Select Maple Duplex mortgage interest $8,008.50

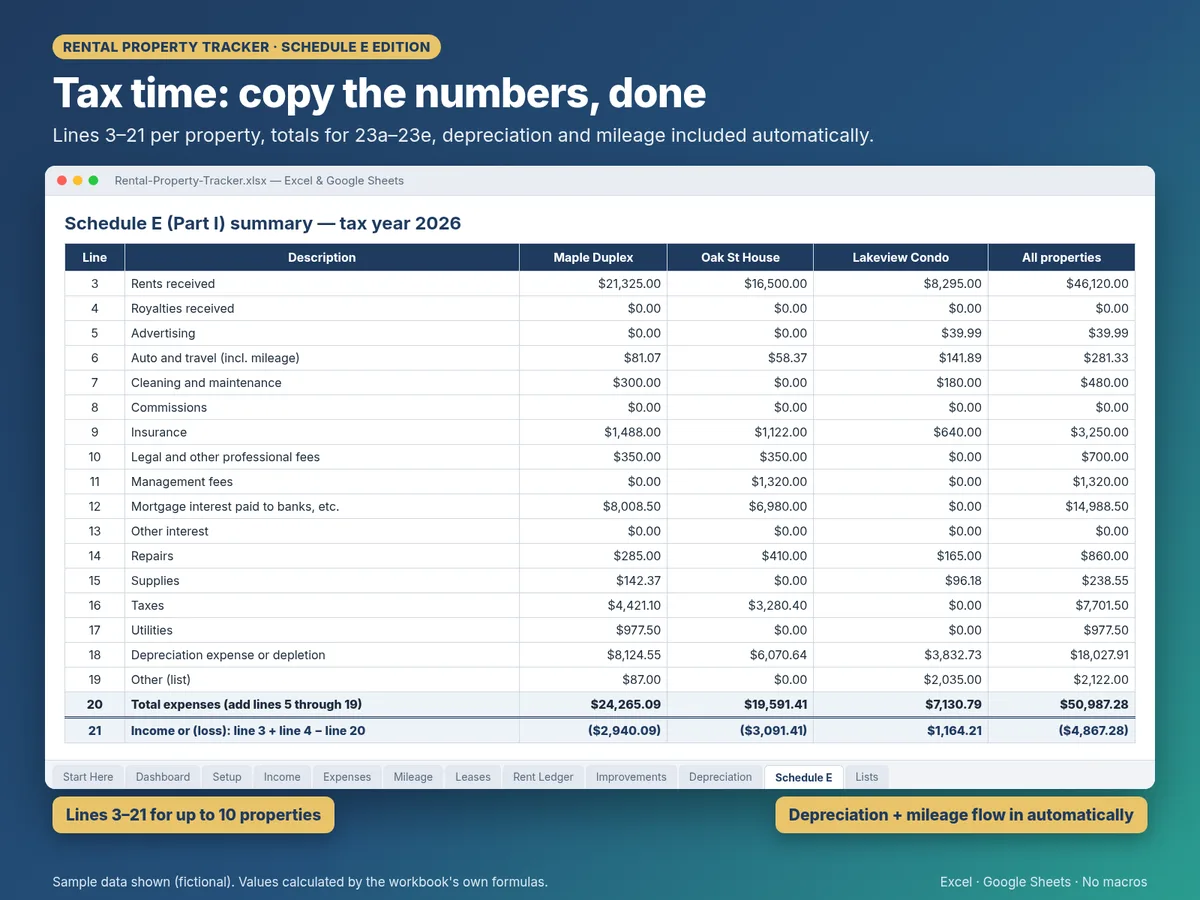(593, 507)
